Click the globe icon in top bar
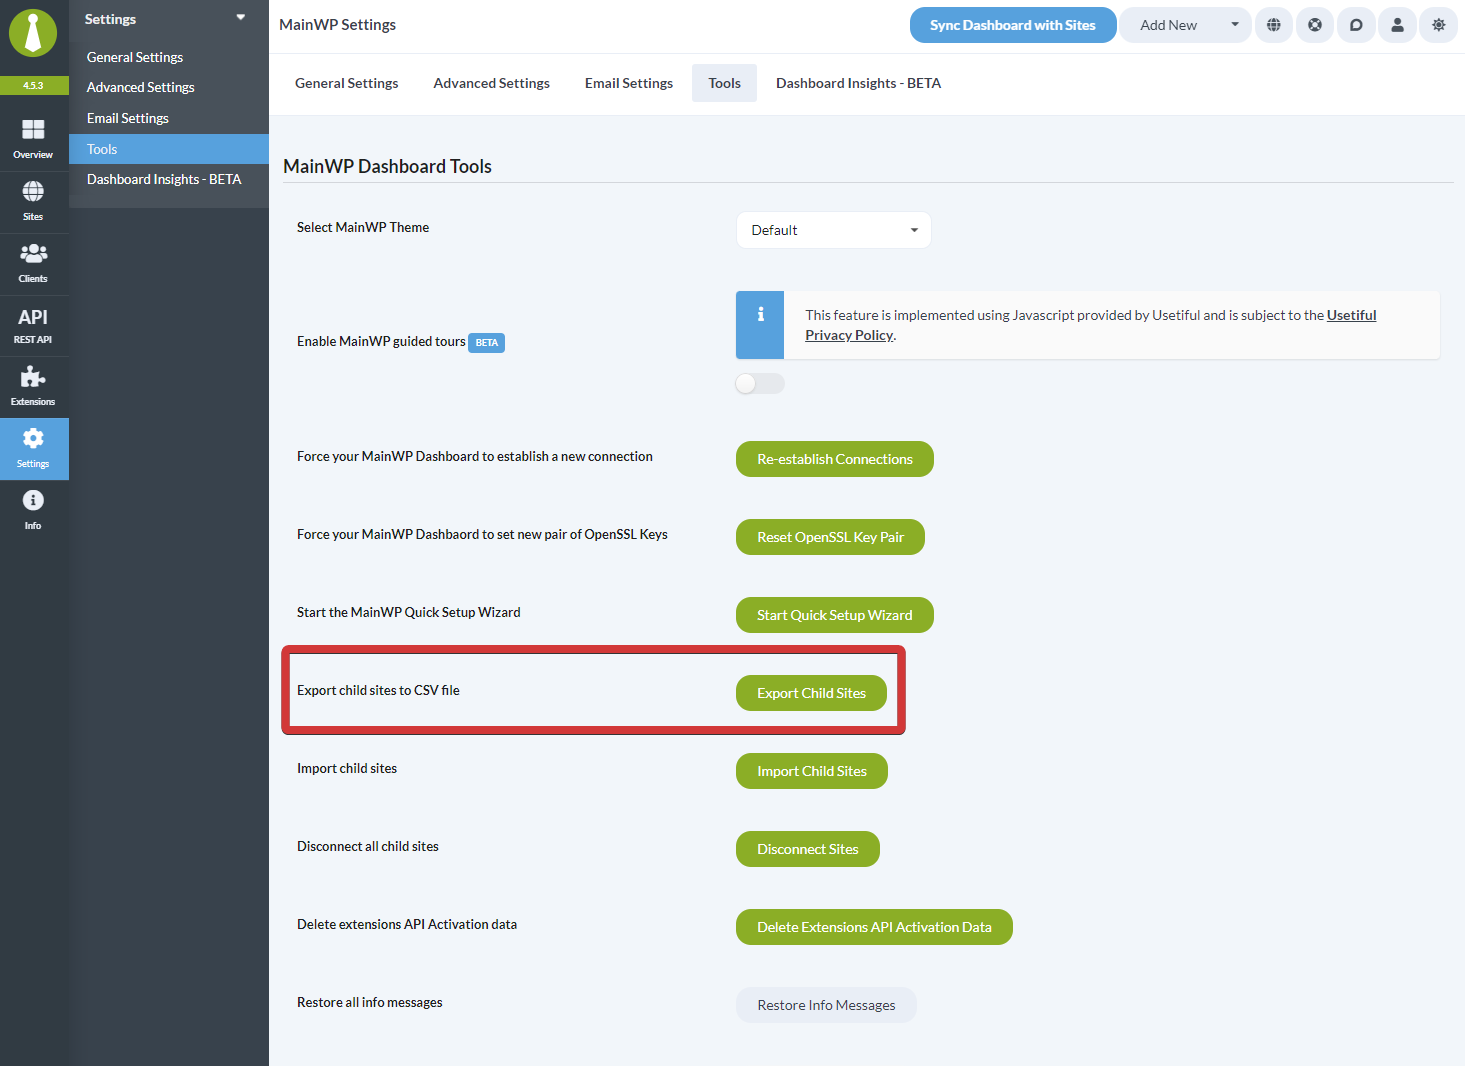This screenshot has height=1066, width=1465. (1273, 25)
